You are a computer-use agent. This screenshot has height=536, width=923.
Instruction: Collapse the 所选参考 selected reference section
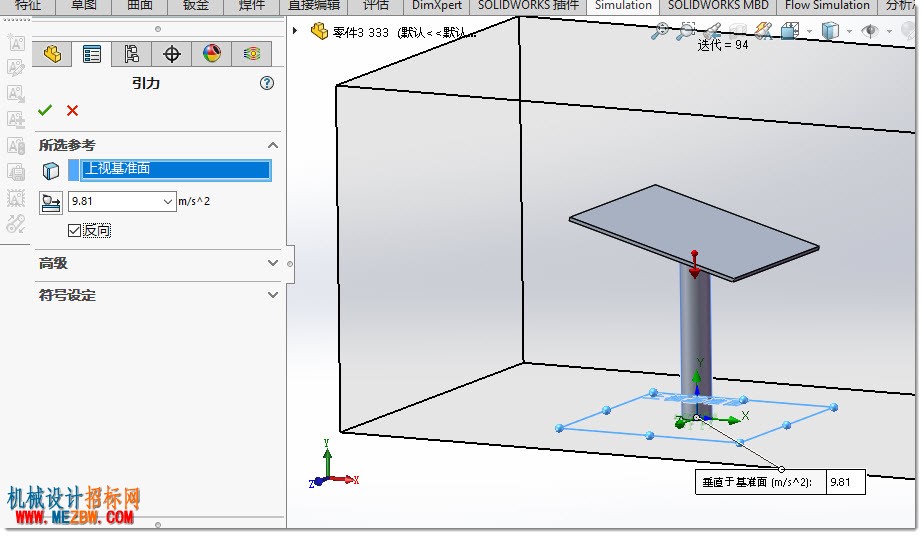click(x=273, y=145)
